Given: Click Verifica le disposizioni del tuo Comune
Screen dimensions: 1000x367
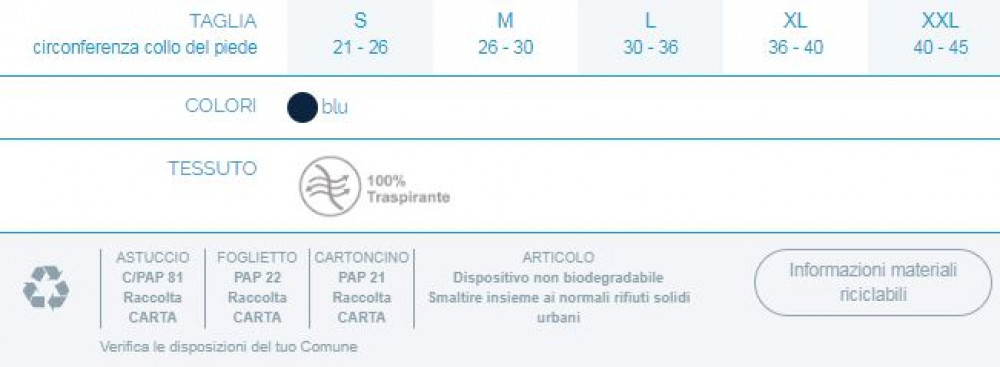Looking at the screenshot, I should click(x=228, y=347).
